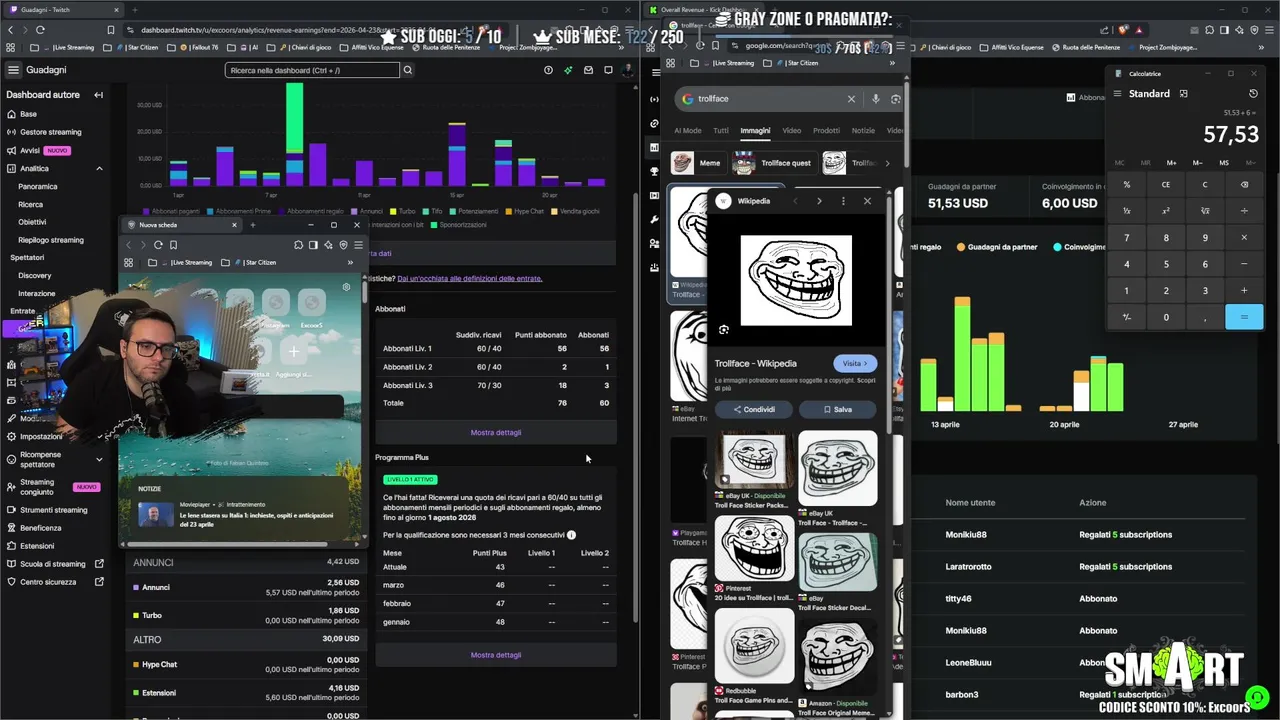Click bookmark icon in Nuova scheda window
This screenshot has width=1280, height=720.
tap(173, 245)
